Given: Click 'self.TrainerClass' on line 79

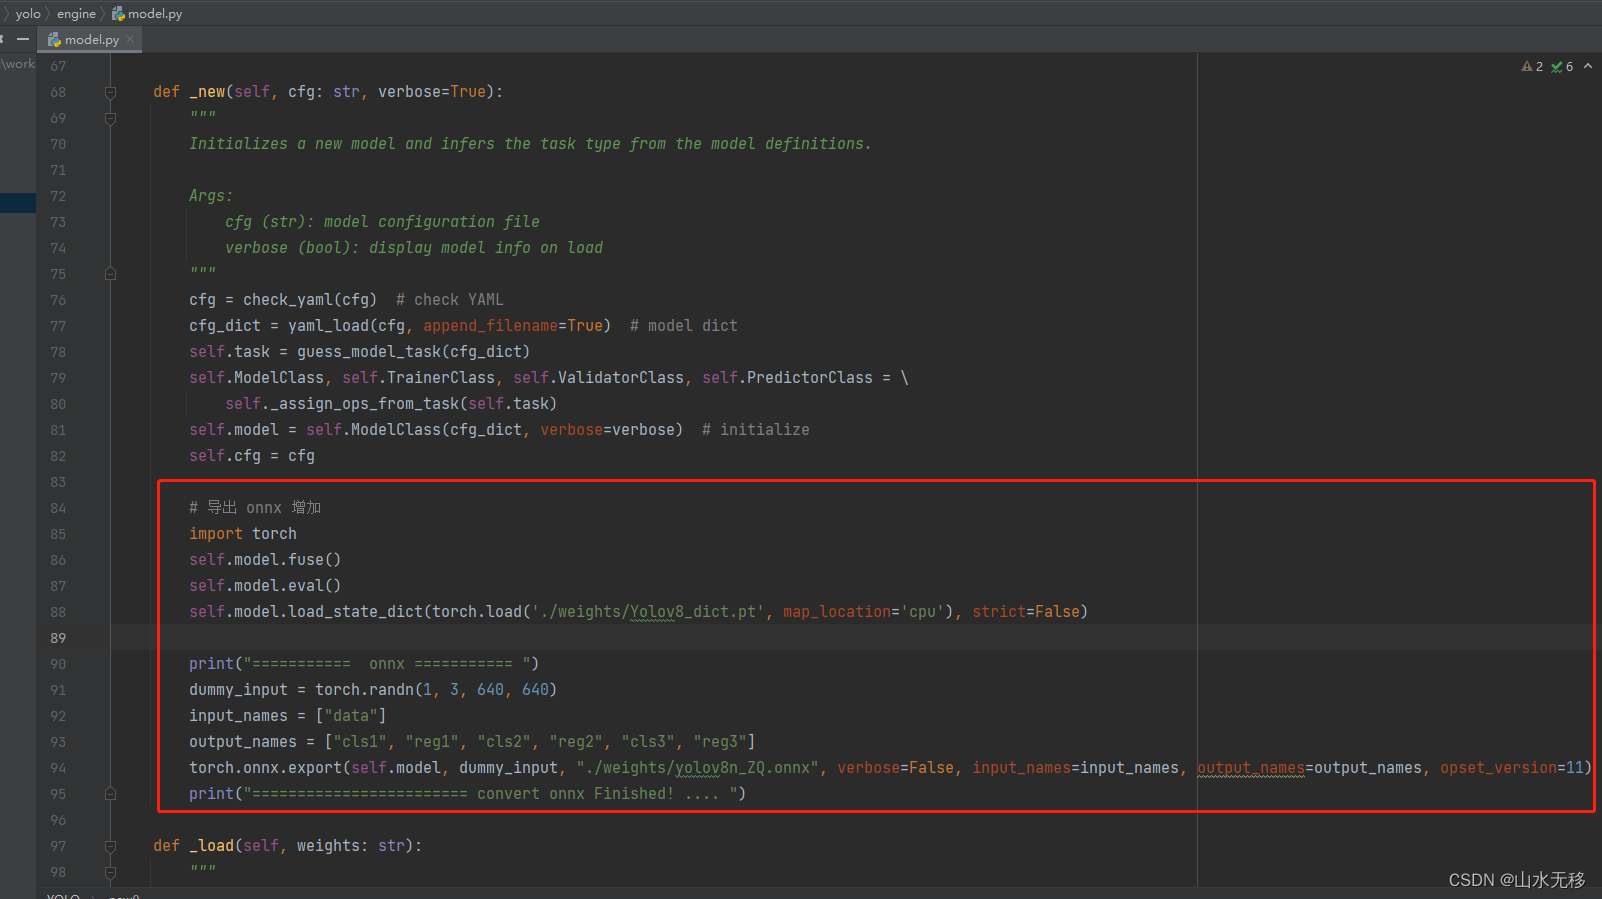Looking at the screenshot, I should (x=418, y=378).
